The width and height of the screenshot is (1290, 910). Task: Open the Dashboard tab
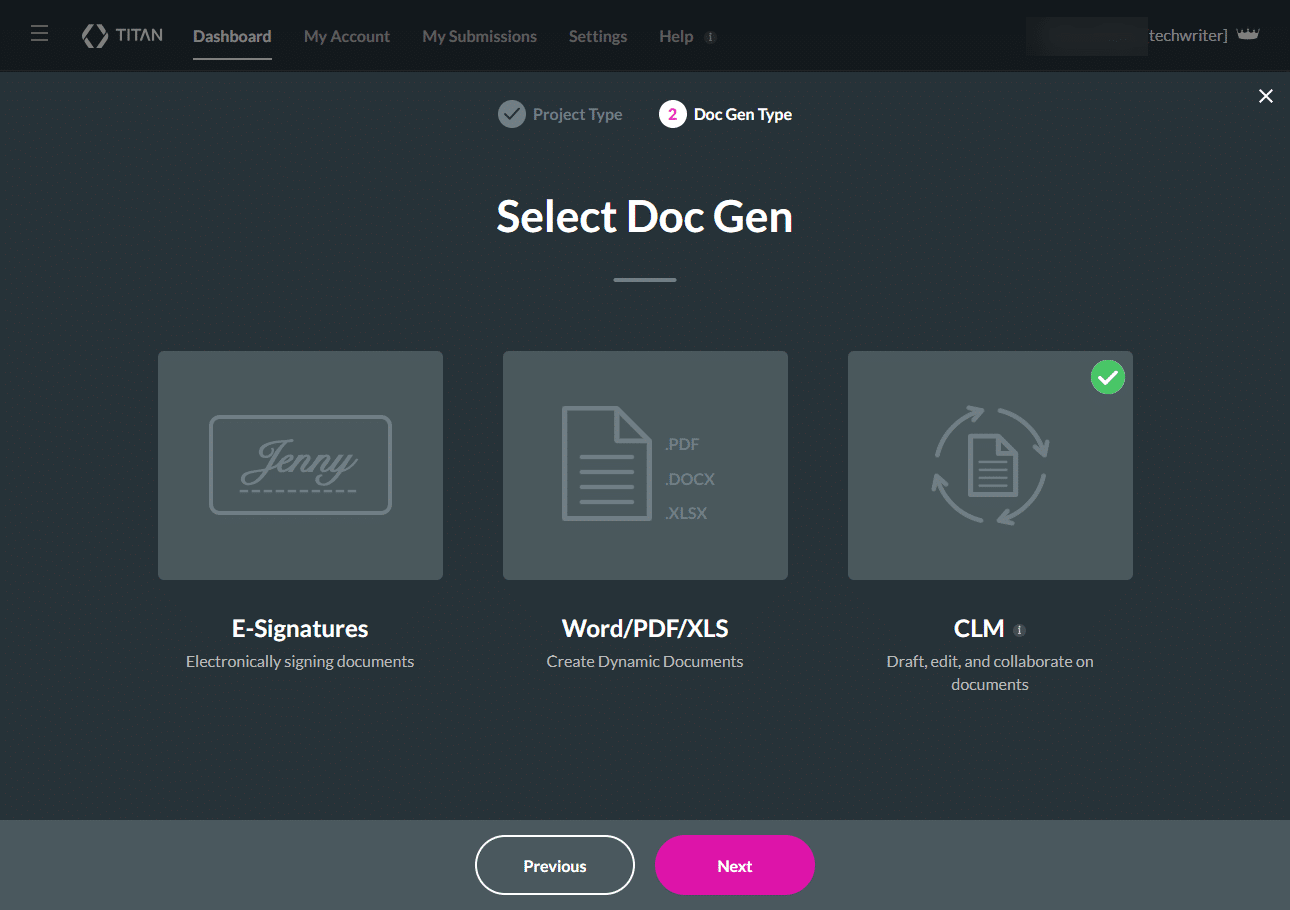[x=232, y=36]
